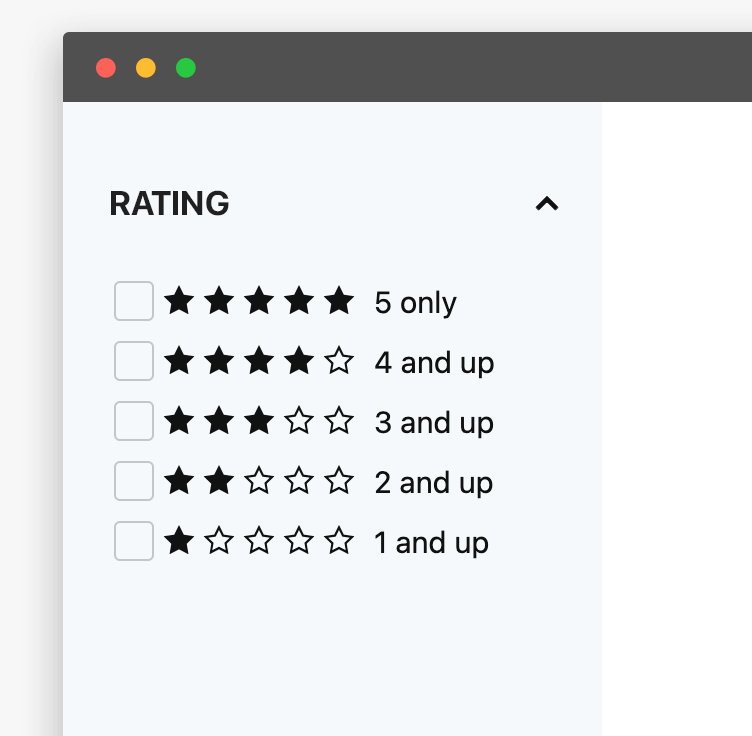Click the RATING section heading
This screenshot has width=752, height=736.
(169, 204)
